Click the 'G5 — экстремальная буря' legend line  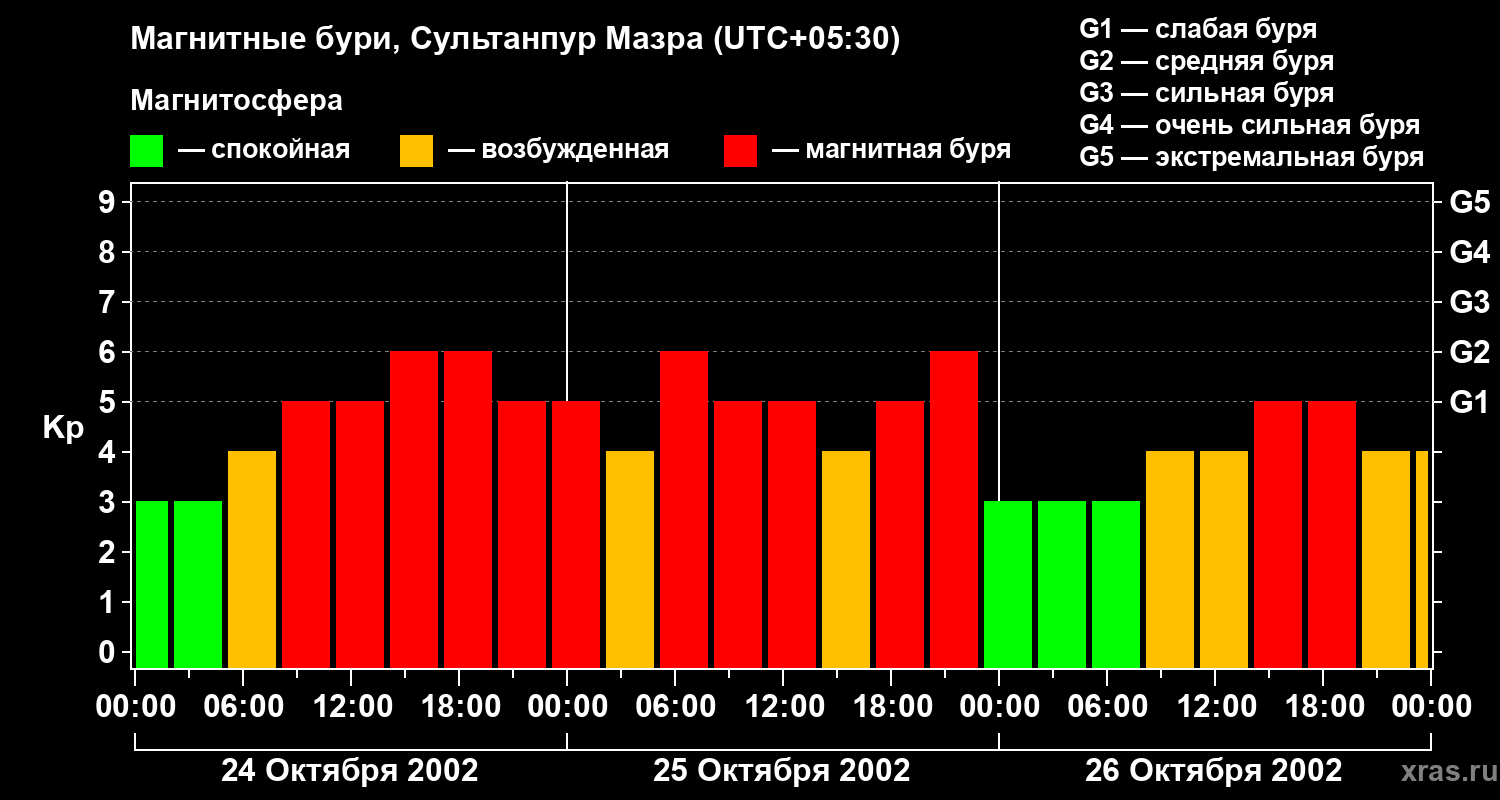(x=1251, y=157)
